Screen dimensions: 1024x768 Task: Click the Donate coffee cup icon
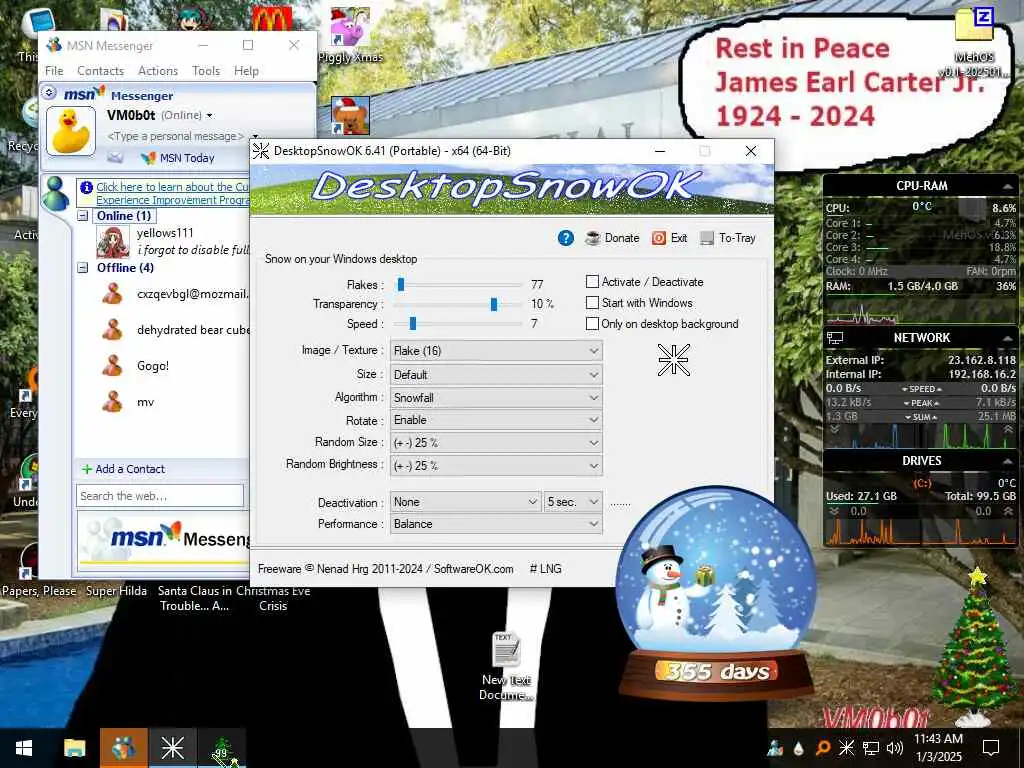(x=592, y=238)
